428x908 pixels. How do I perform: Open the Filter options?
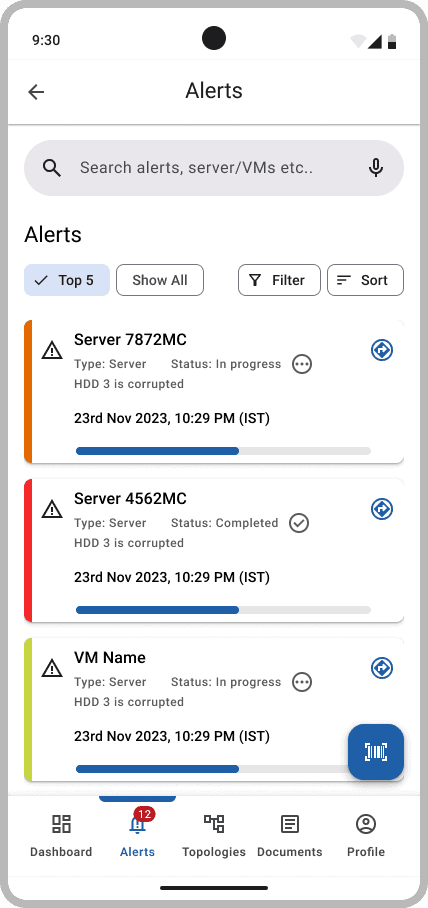[279, 280]
